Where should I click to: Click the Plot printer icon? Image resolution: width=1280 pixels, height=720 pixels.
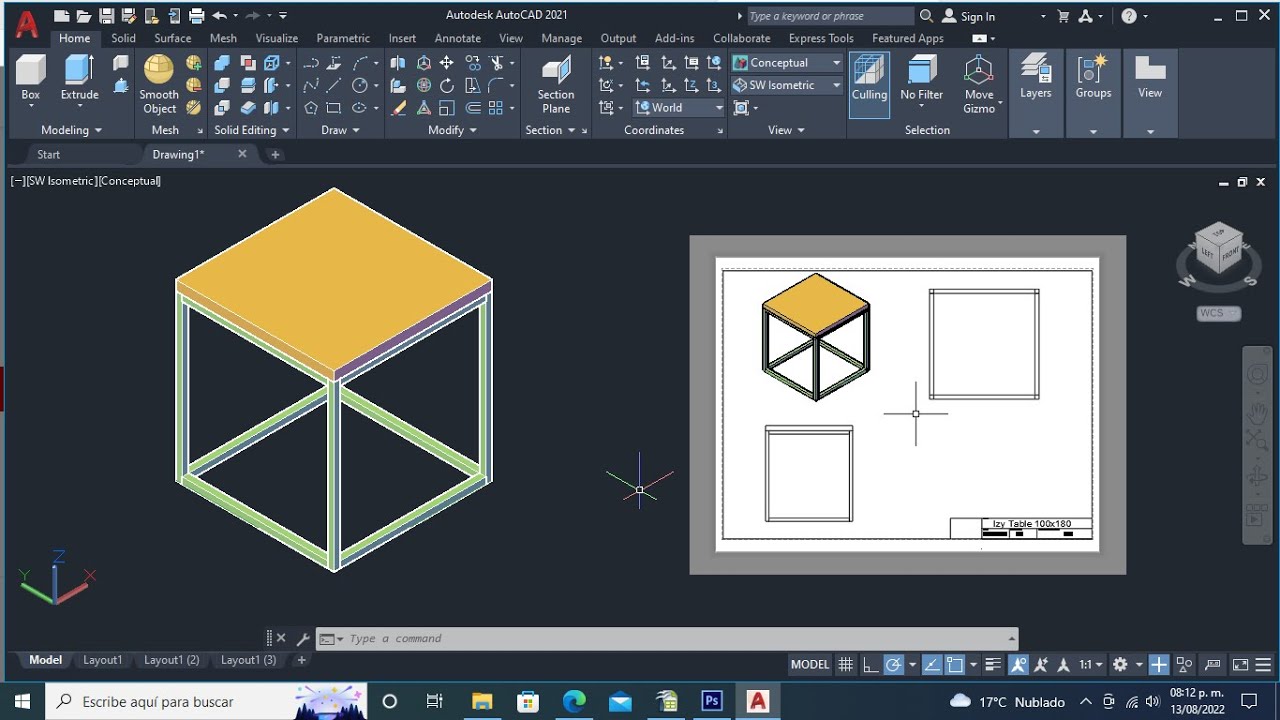[x=196, y=16]
